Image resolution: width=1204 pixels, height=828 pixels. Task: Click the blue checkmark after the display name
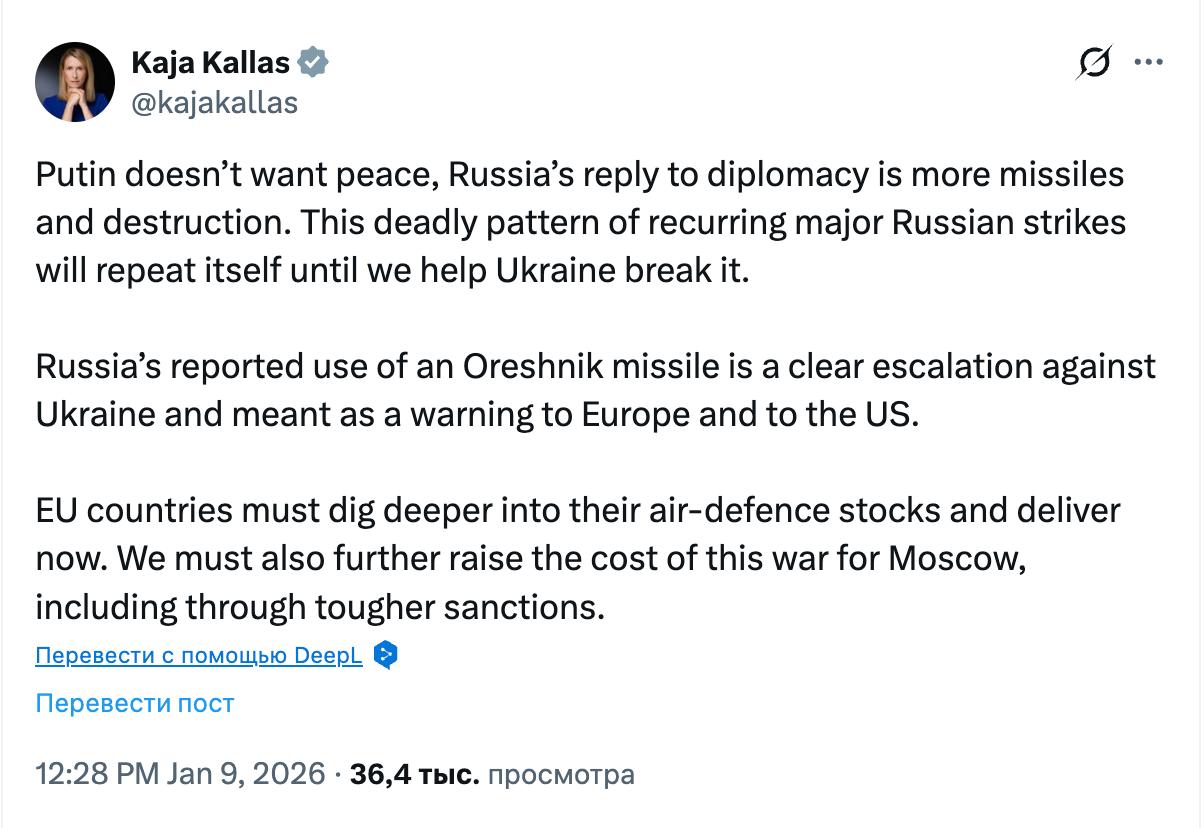pos(312,61)
